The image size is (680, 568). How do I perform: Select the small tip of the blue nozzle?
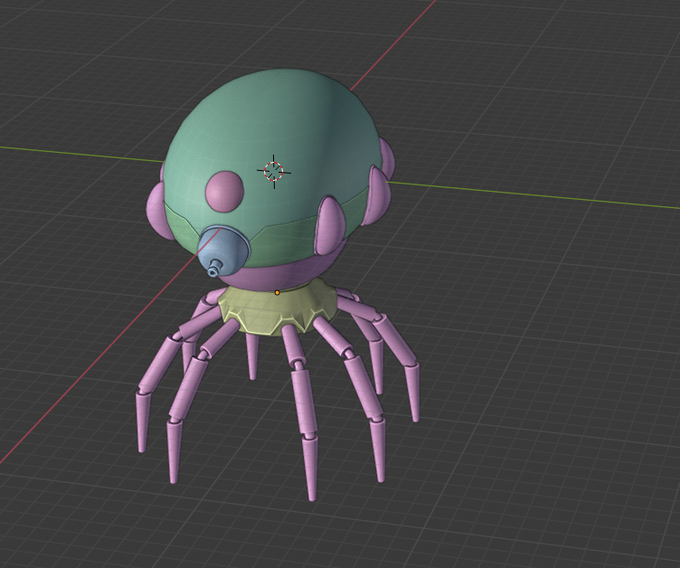213,268
